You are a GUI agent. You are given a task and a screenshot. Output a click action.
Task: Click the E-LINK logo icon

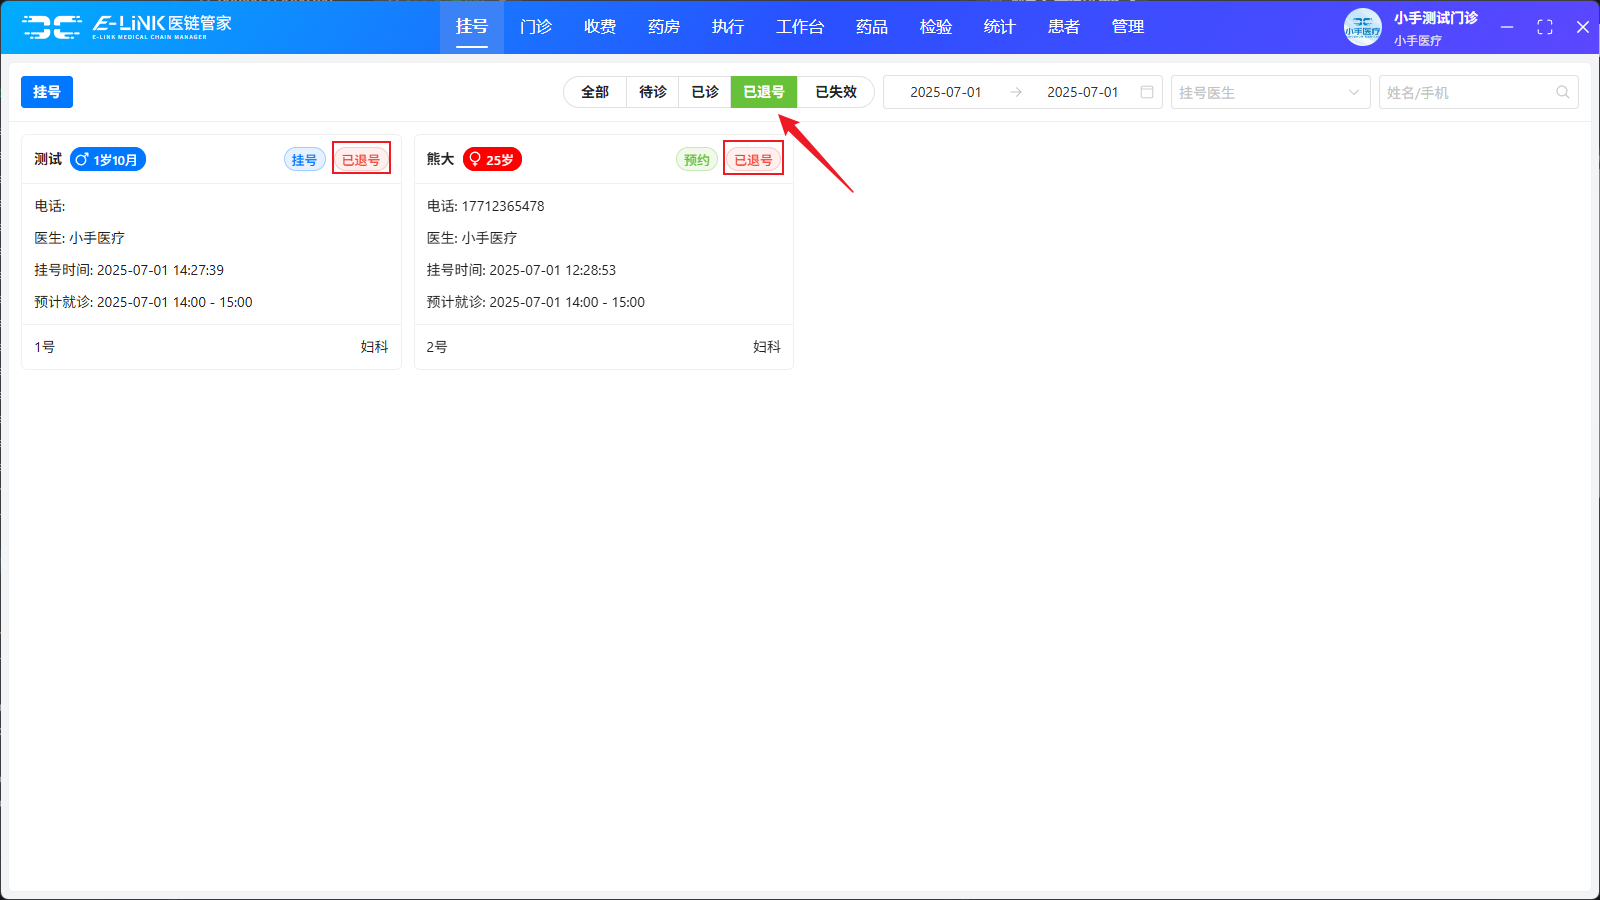tap(52, 27)
